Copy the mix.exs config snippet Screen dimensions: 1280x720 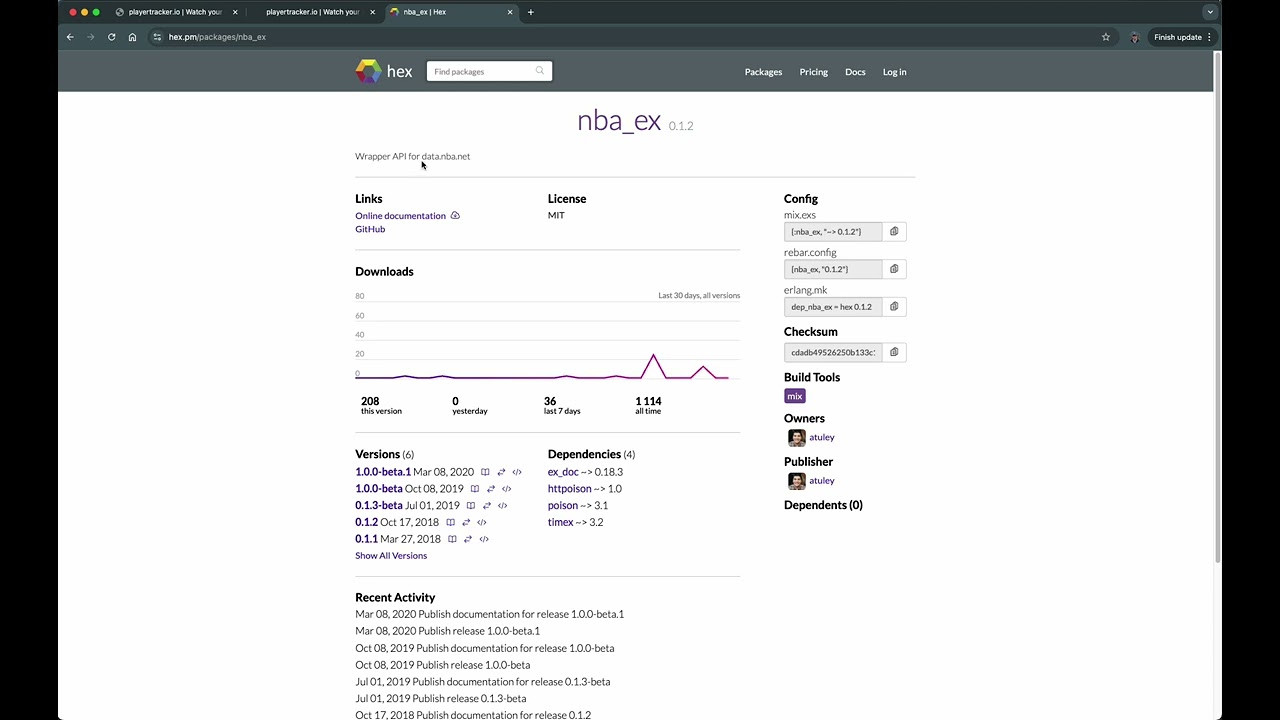pos(894,231)
